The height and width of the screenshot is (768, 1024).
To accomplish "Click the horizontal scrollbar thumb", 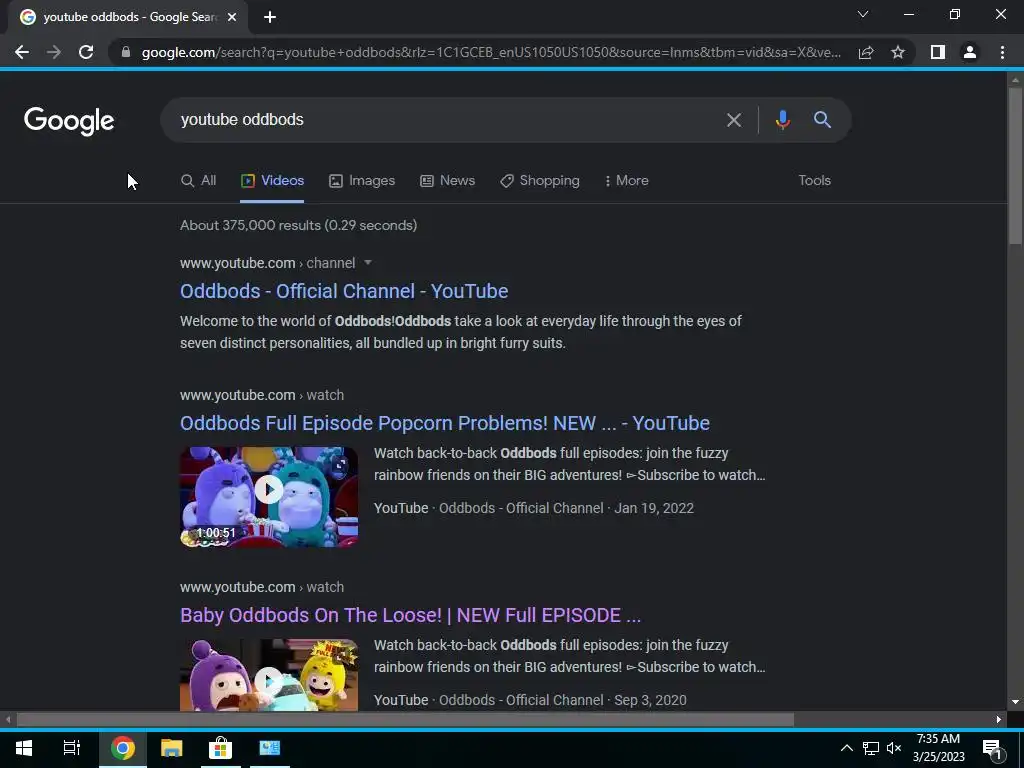I will point(405,720).
